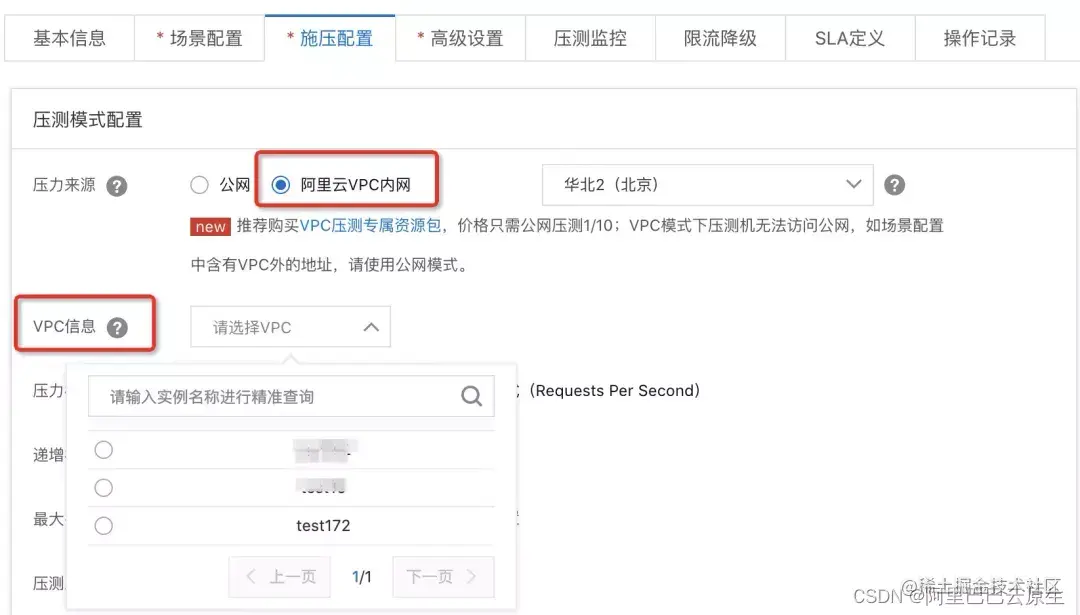This screenshot has width=1080, height=615.
Task: Select the first blurred VPC radio option
Action: [103, 450]
